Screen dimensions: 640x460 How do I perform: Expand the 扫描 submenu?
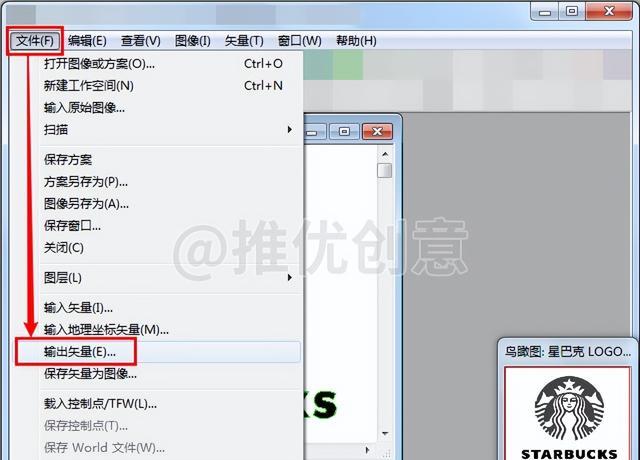(171, 130)
